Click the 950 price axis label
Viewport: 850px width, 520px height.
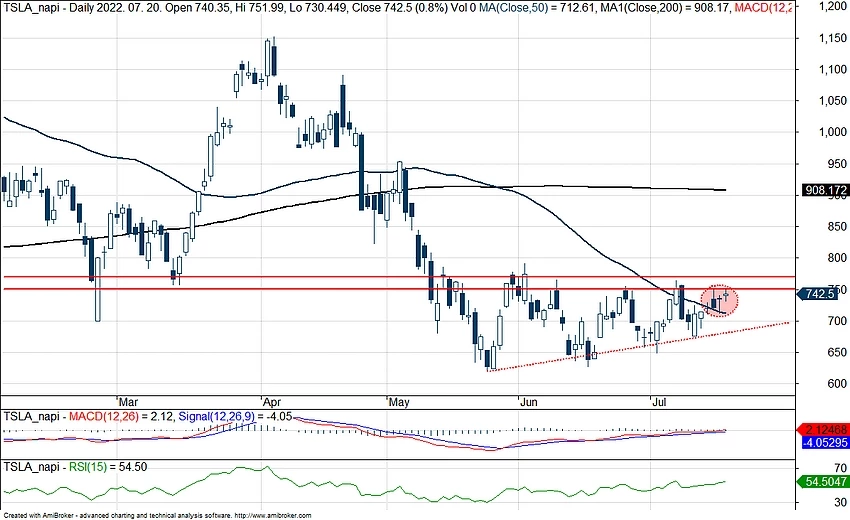[837, 164]
